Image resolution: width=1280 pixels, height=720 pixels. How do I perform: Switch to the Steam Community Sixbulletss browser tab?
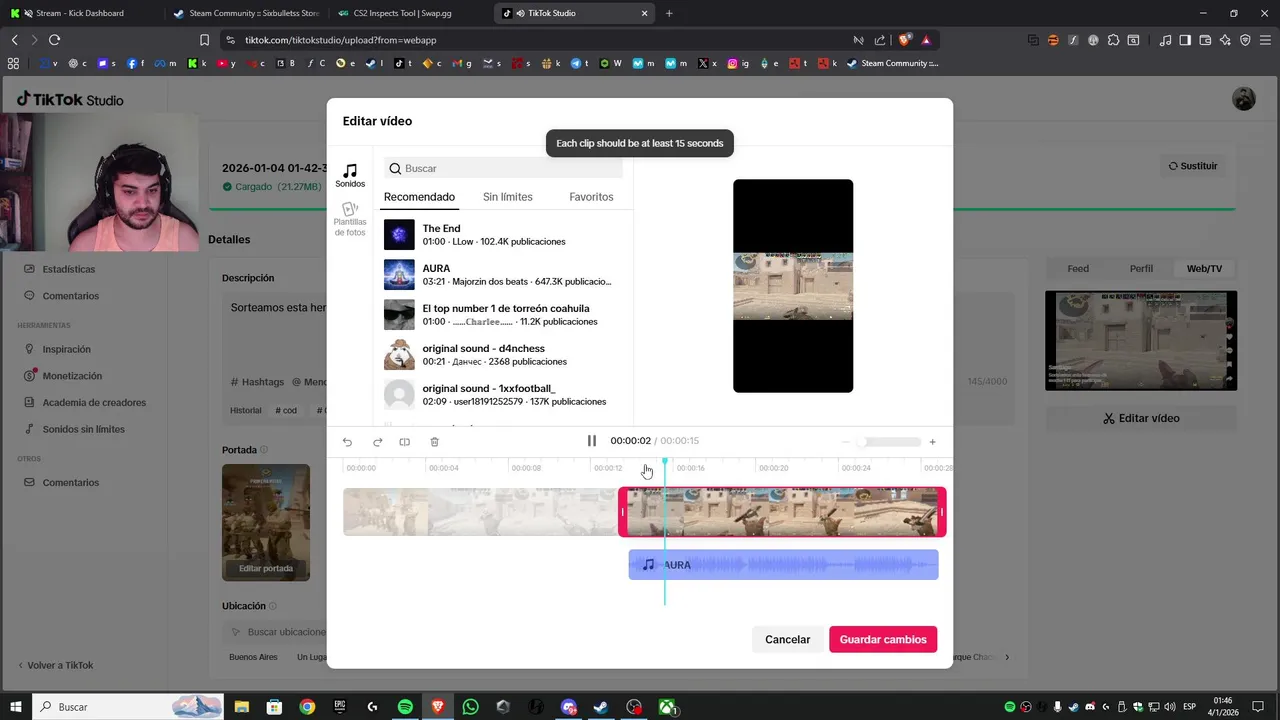(x=245, y=13)
